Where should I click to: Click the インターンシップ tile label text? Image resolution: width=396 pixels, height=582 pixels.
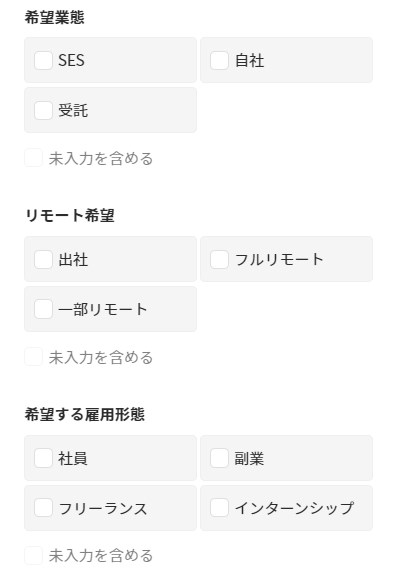pyautogui.click(x=294, y=508)
